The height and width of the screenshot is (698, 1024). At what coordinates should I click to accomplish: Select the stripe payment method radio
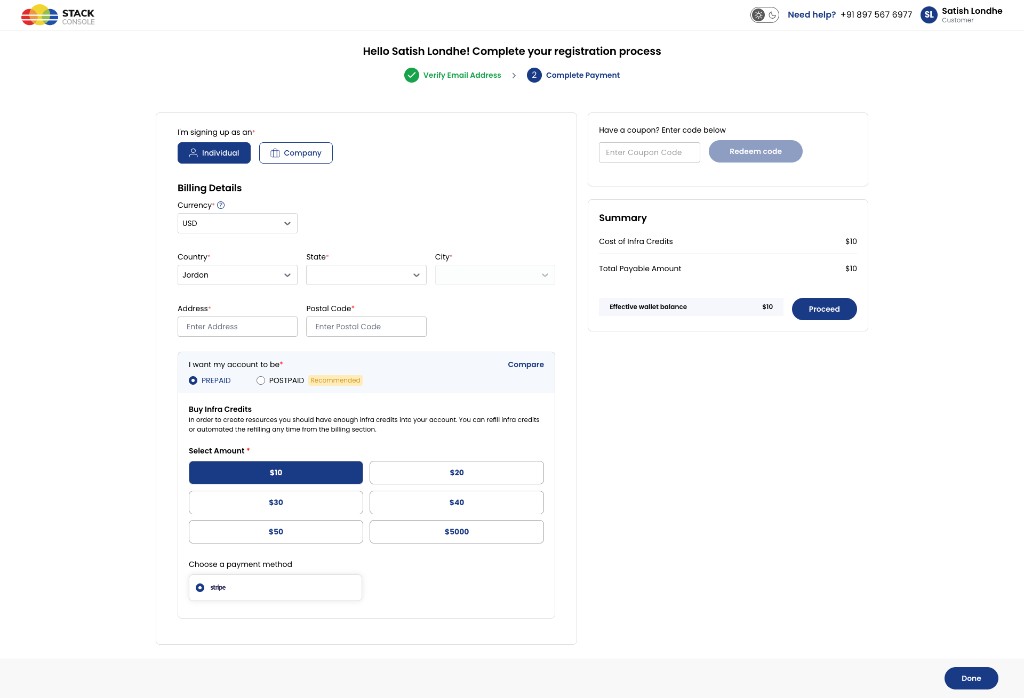pos(200,588)
